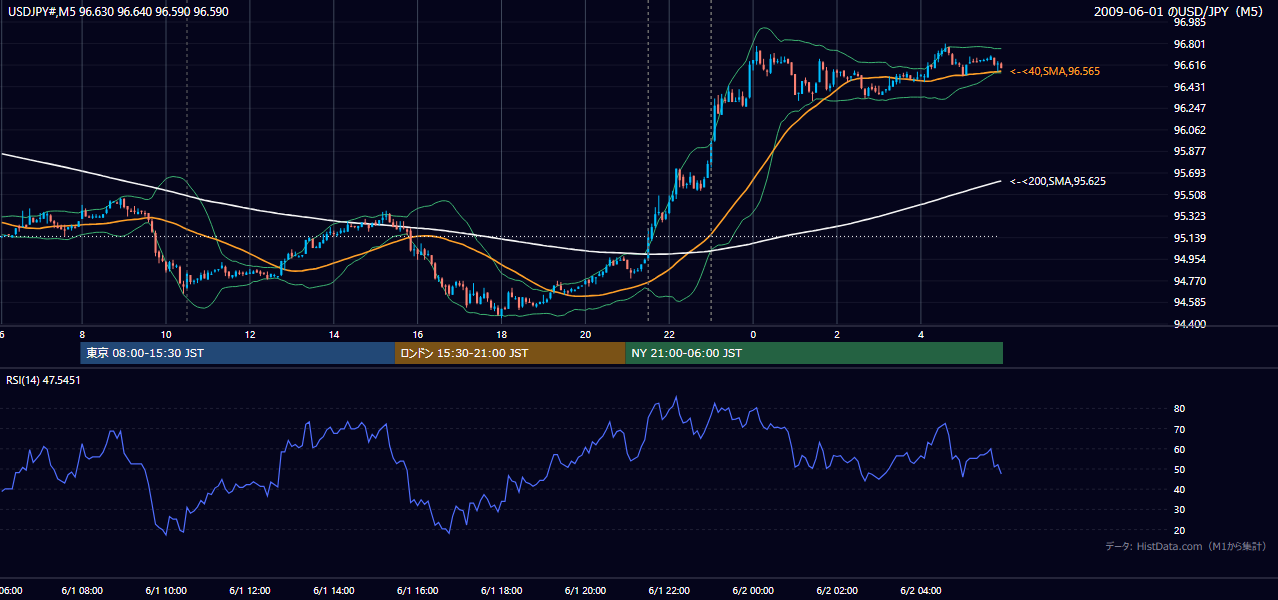Viewport: 1278px width, 600px height.
Task: Click the 200 SMA 95.625 label
Action: pyautogui.click(x=1058, y=182)
